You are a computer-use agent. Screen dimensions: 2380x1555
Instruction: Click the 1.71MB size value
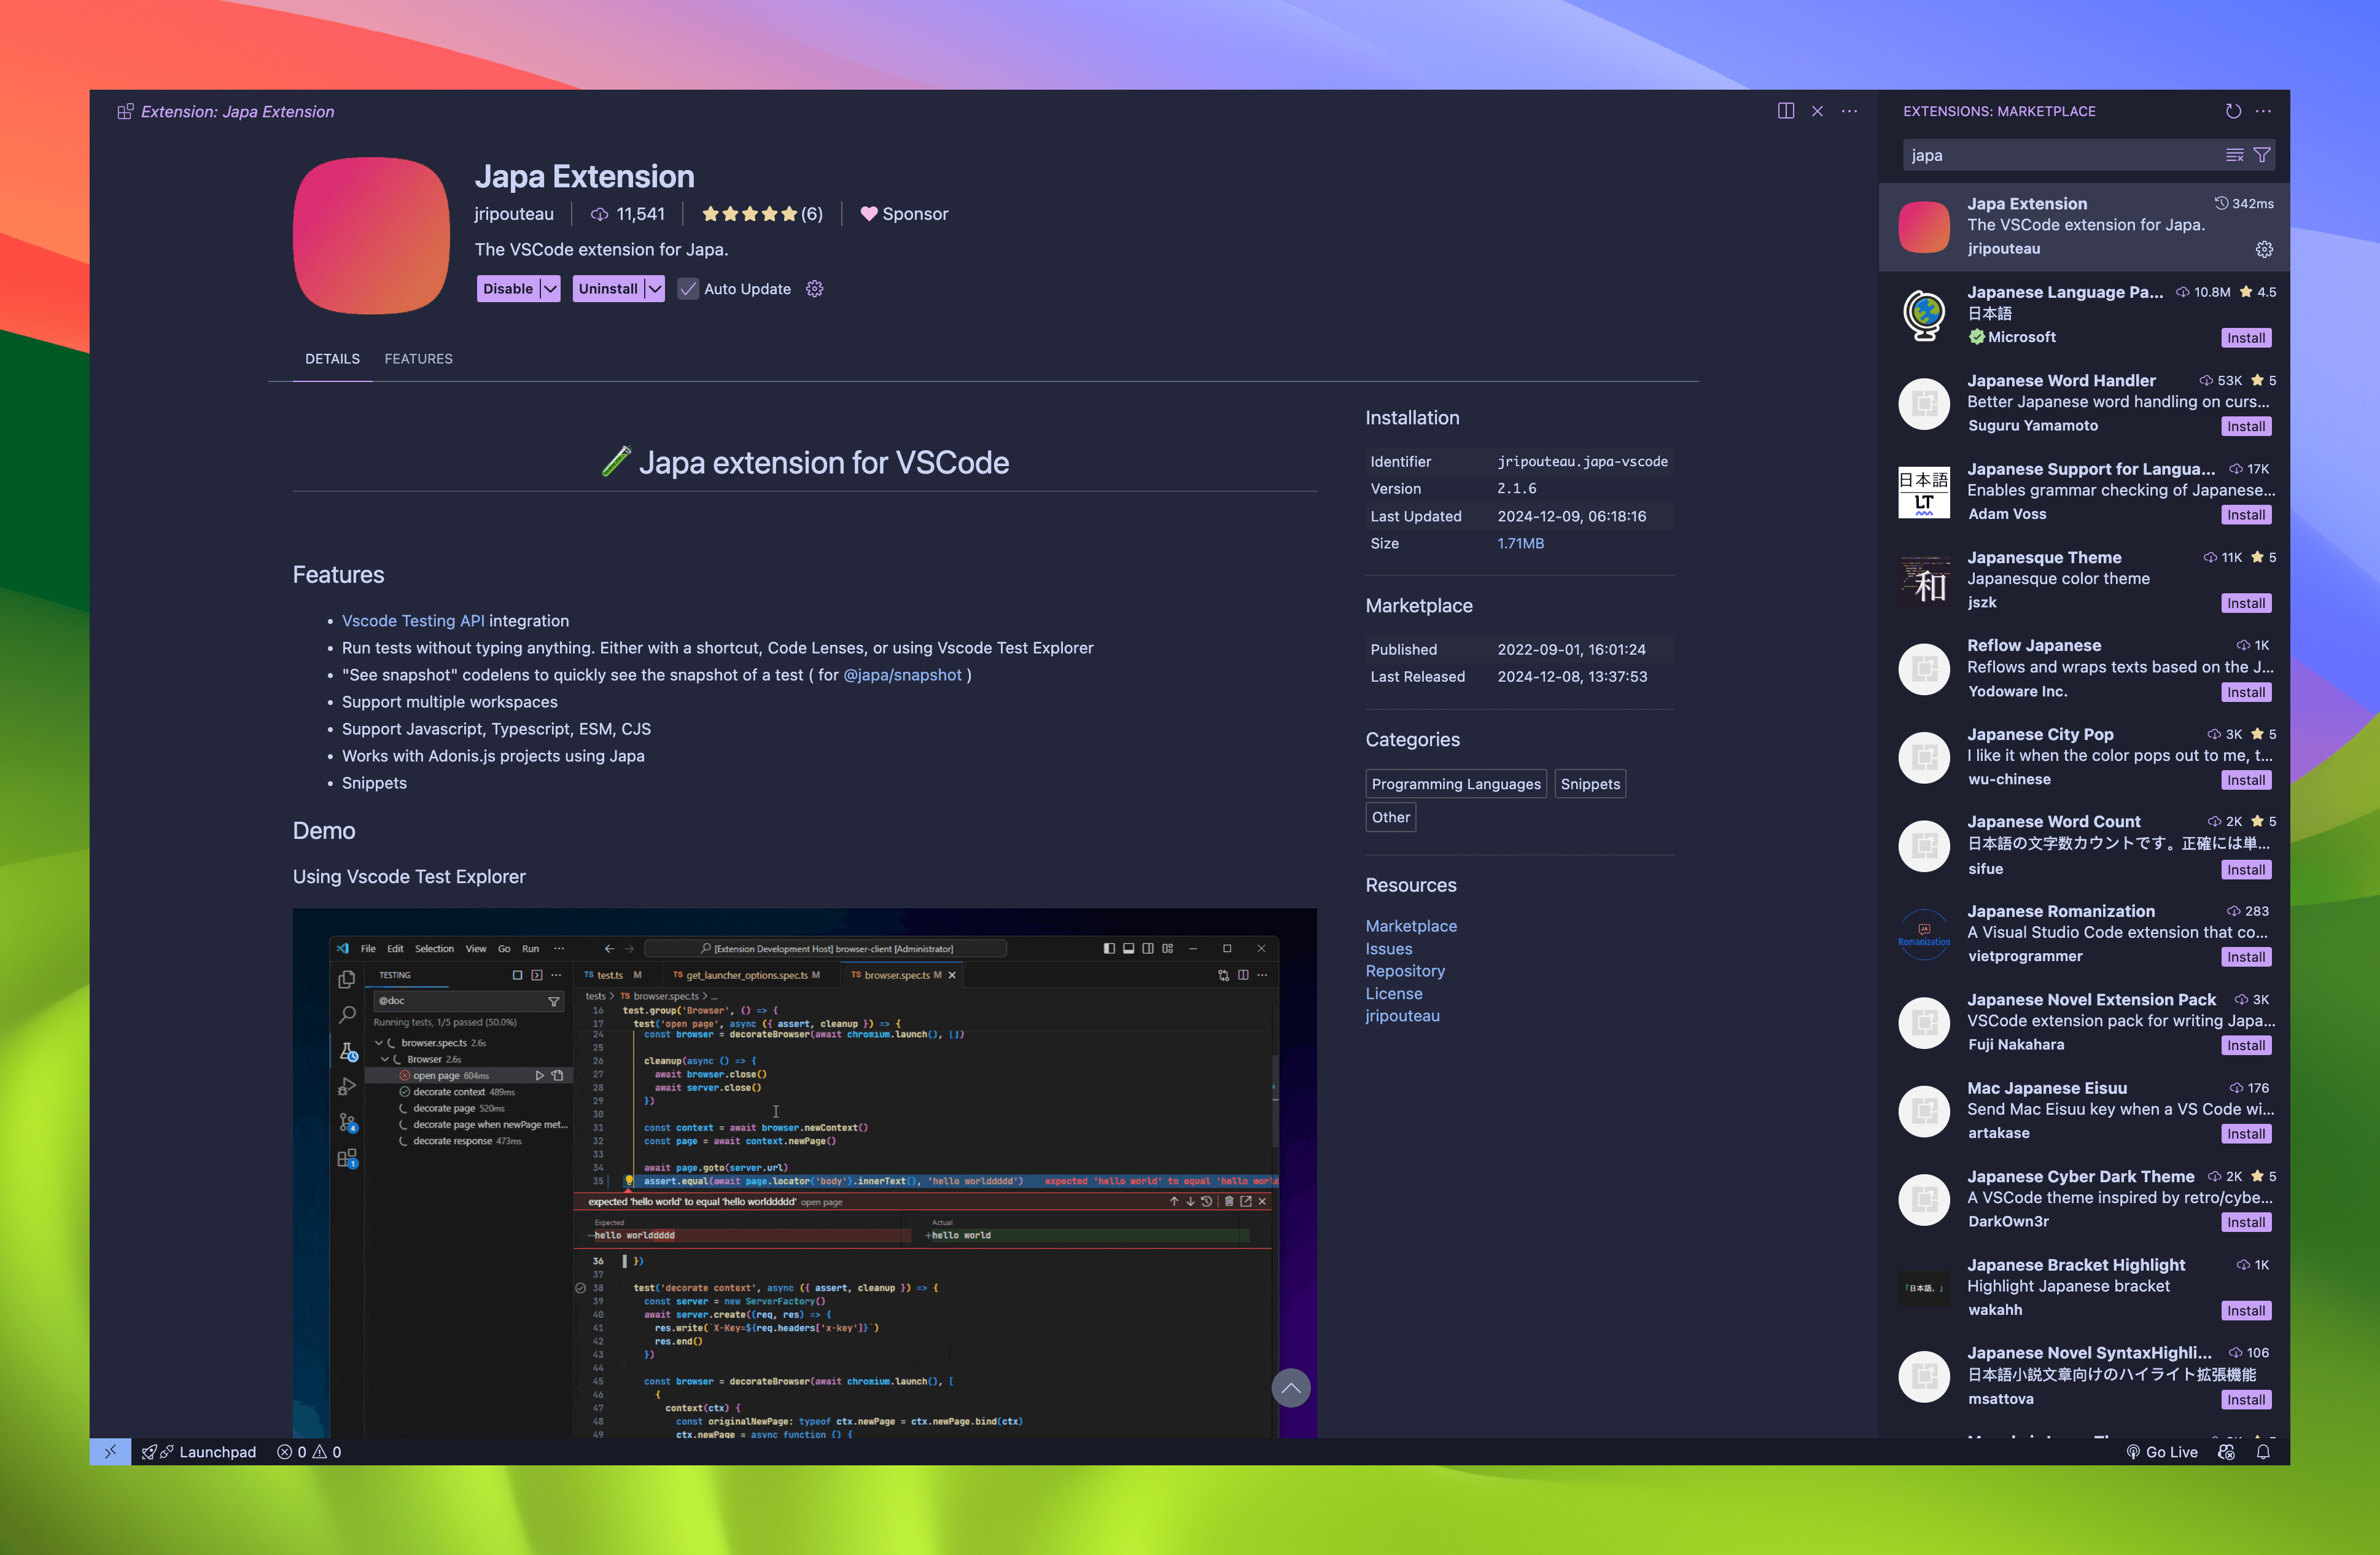coord(1520,543)
